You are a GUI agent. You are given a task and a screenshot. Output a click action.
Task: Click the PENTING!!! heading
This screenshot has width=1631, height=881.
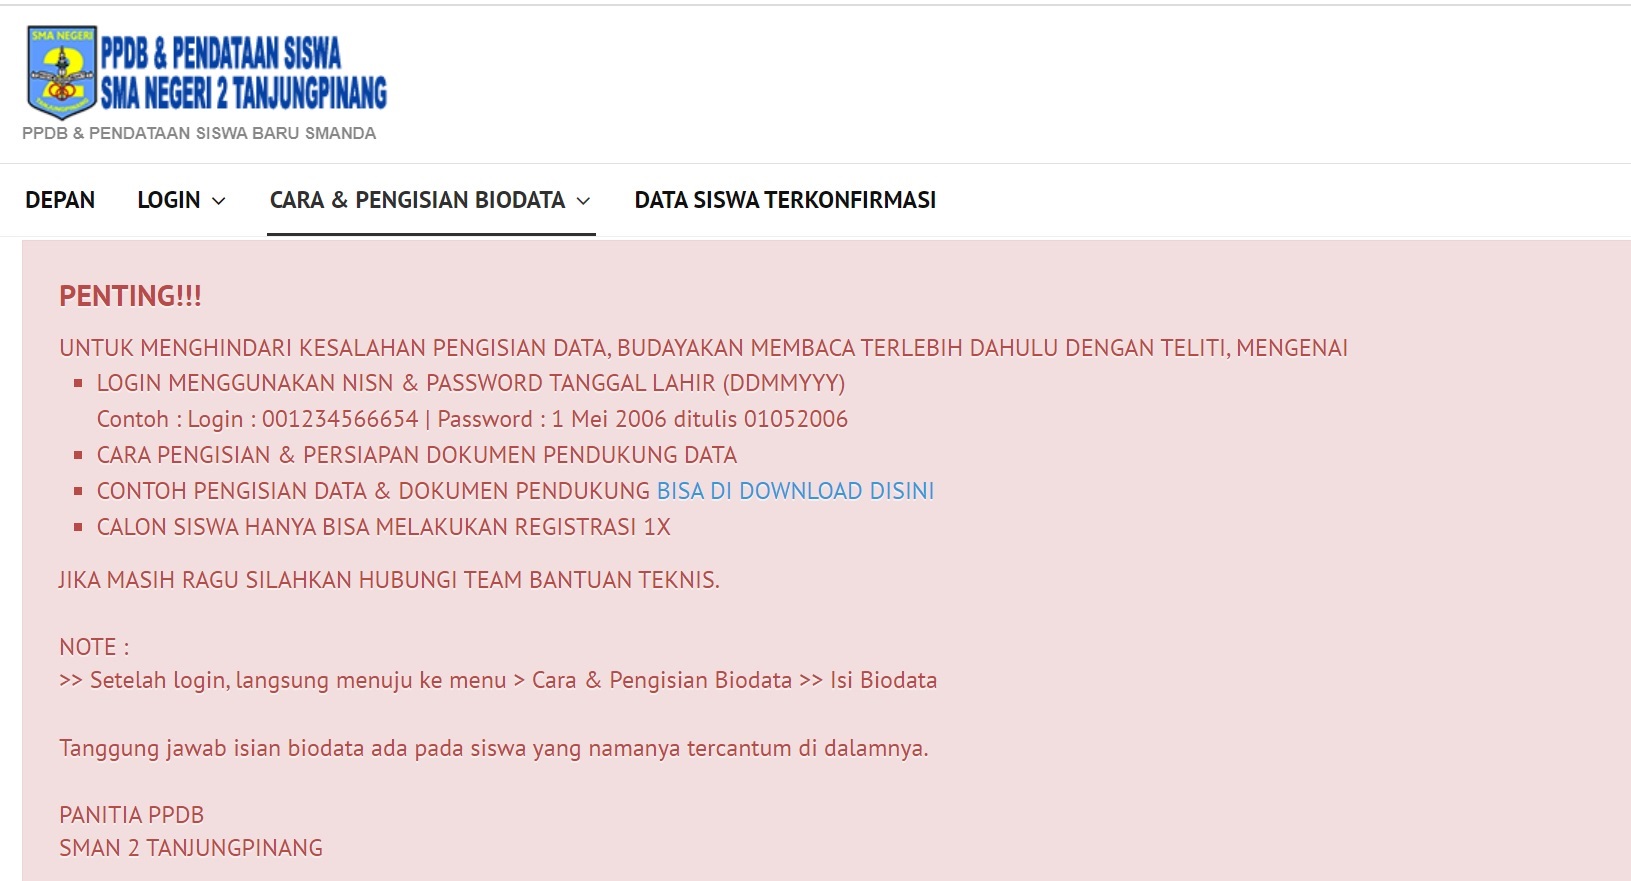pos(130,296)
